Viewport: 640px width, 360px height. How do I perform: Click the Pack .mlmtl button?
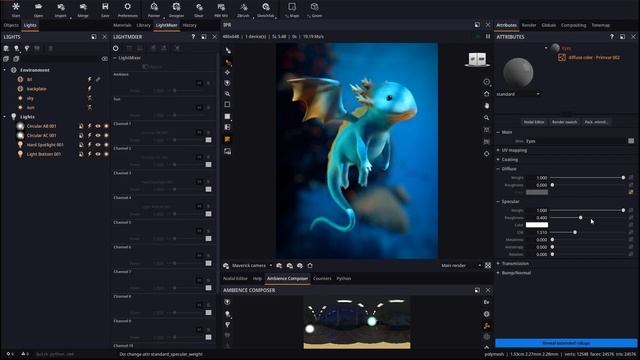point(596,122)
